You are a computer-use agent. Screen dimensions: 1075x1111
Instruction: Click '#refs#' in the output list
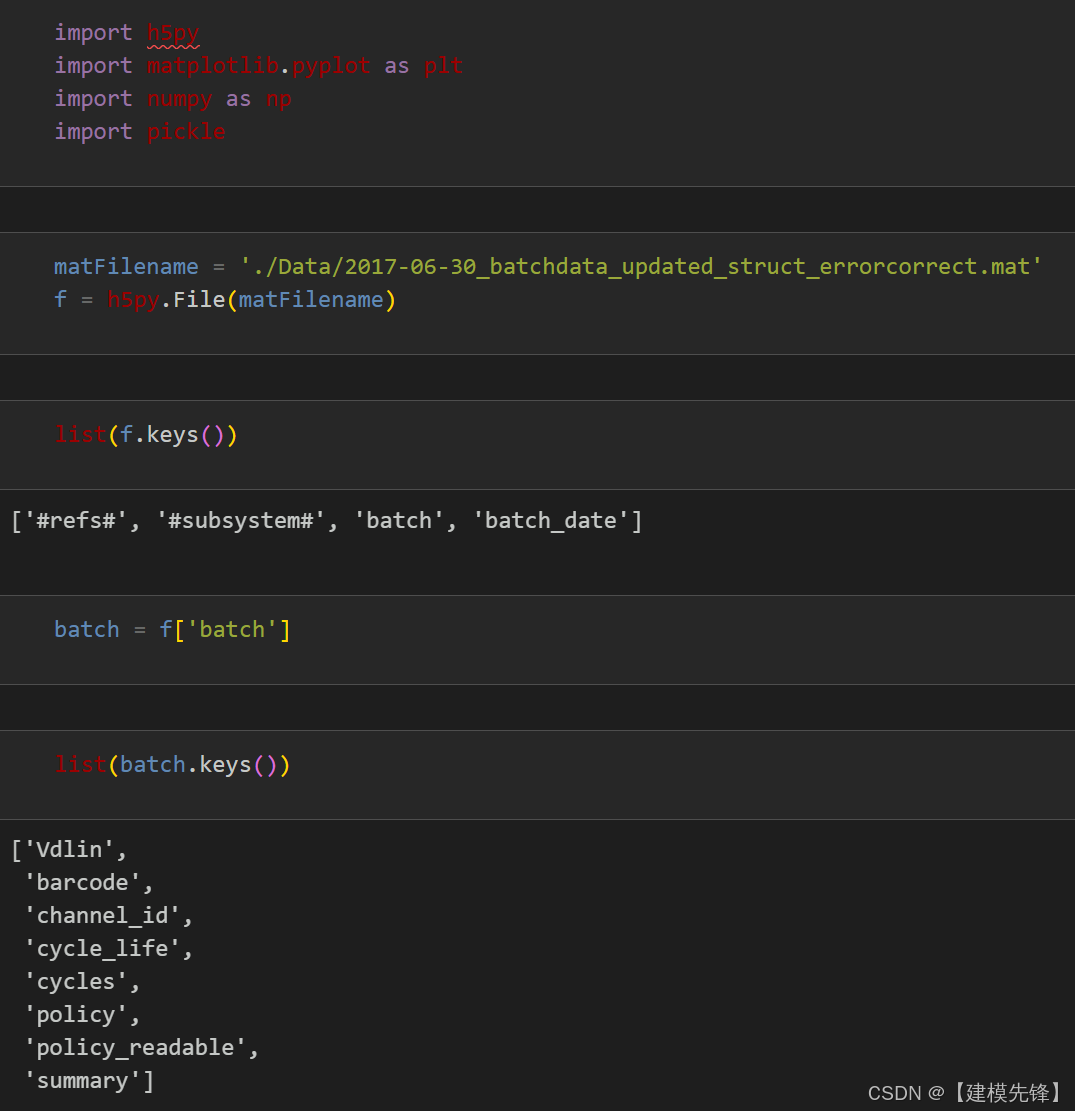[x=76, y=521]
